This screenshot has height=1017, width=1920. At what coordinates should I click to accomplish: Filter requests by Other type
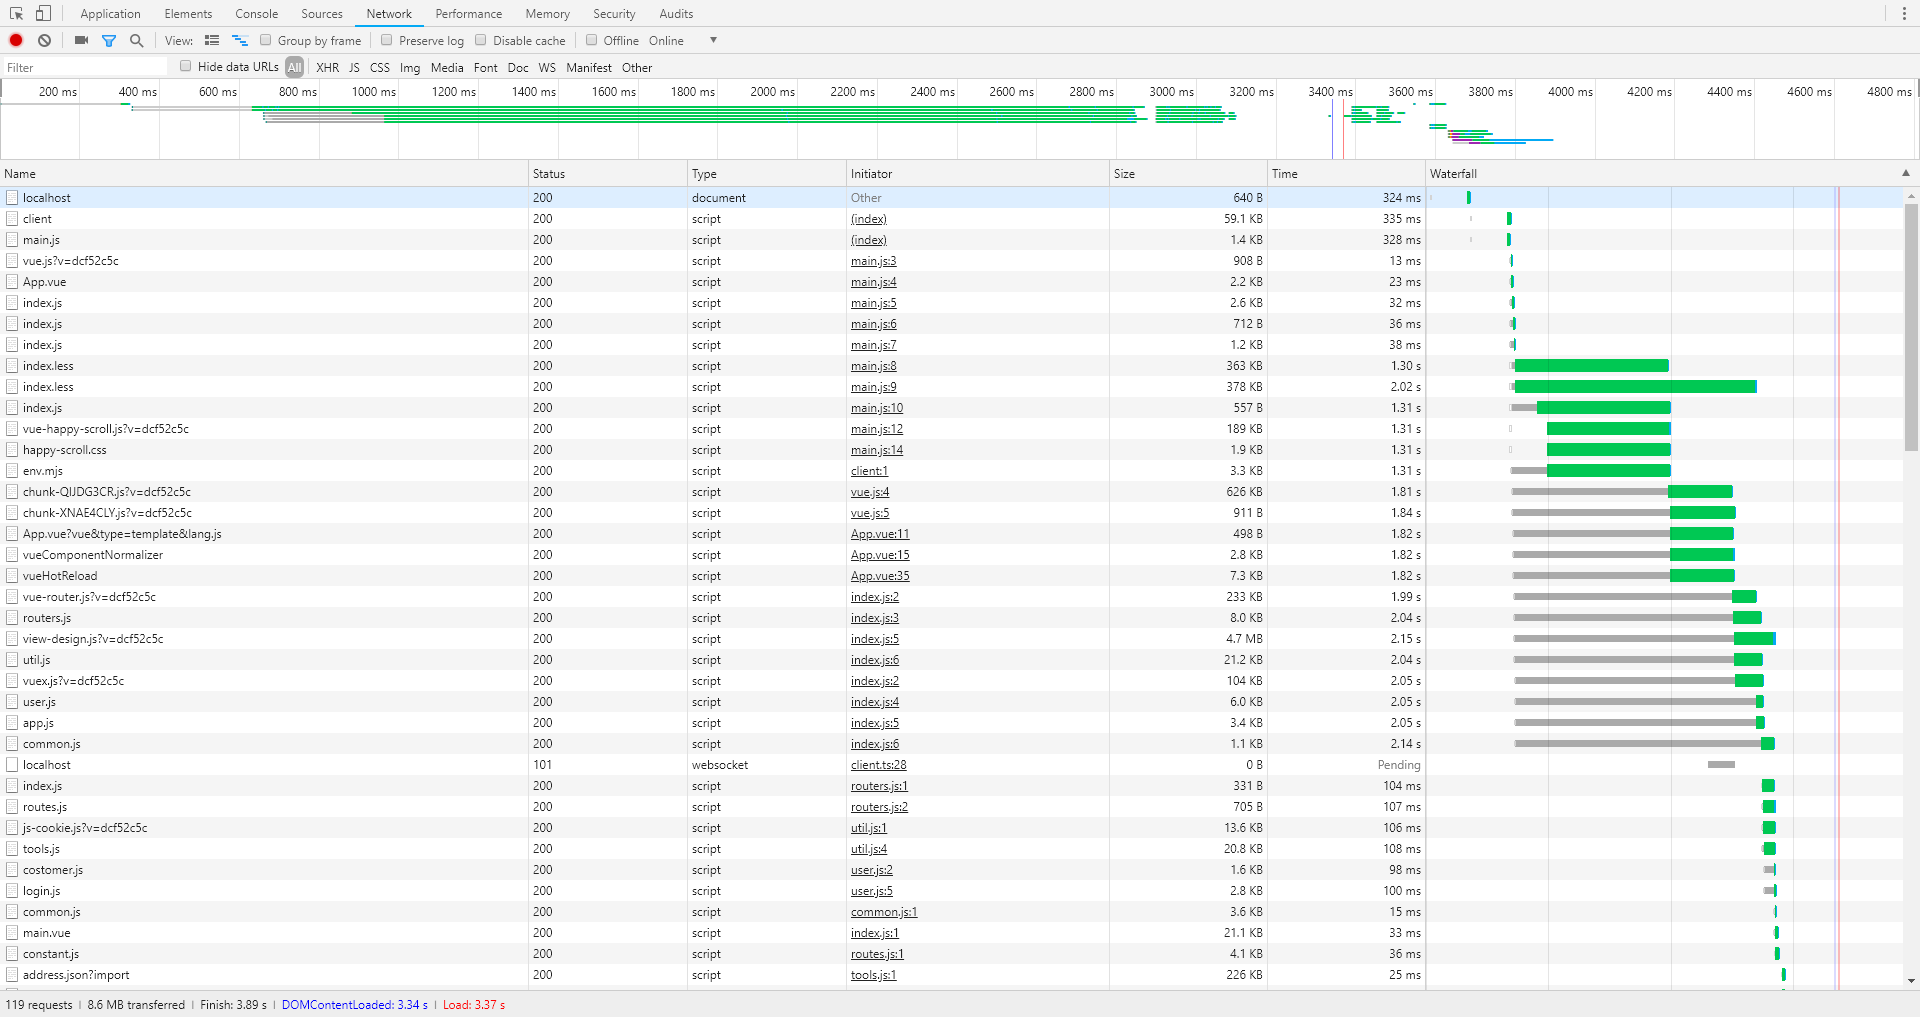[x=637, y=67]
